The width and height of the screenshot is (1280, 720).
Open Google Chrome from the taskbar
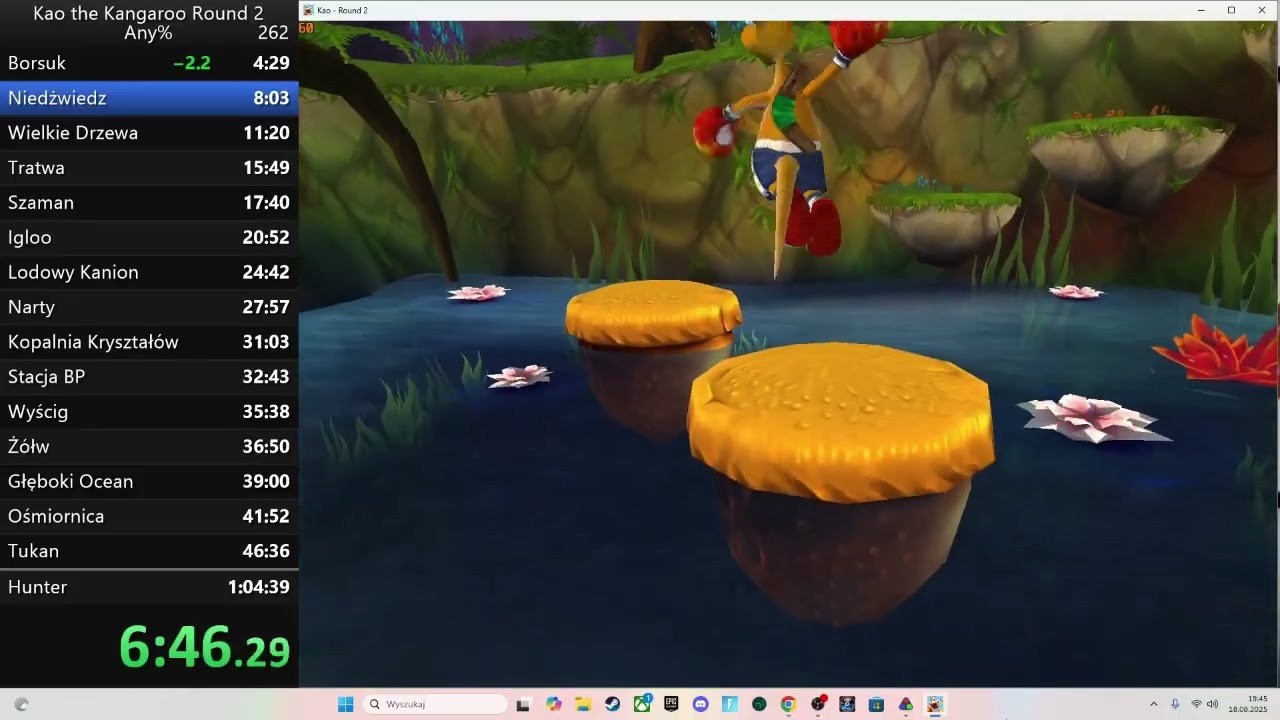(x=788, y=704)
